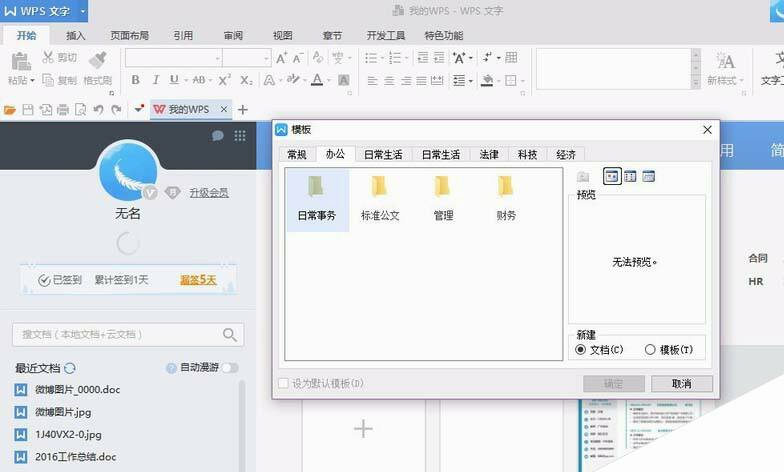This screenshot has width=784, height=472.
Task: Refresh the recent documents (最近文档) list
Action: tap(70, 368)
